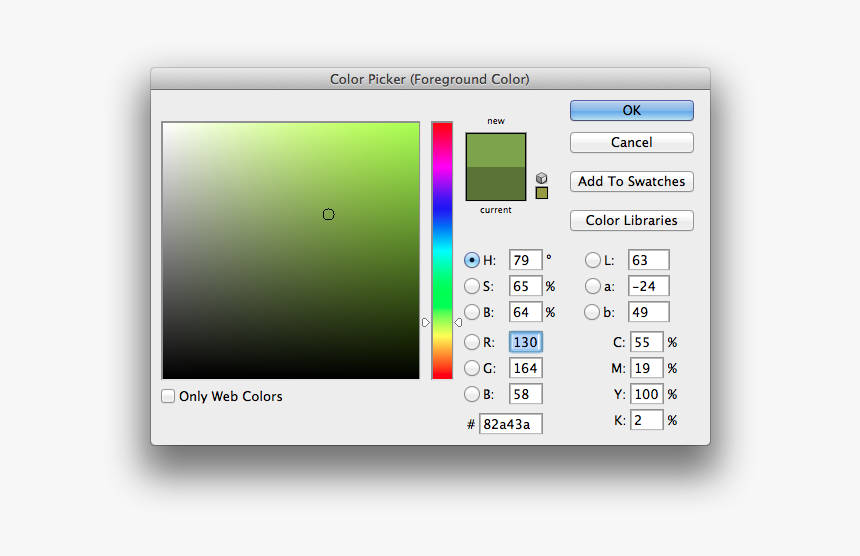Confirm with the OK button

tap(632, 110)
